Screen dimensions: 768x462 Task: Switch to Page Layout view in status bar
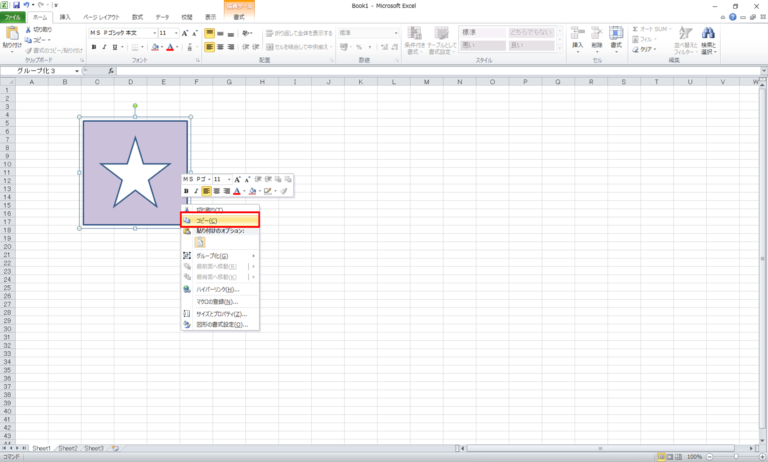(x=670, y=457)
